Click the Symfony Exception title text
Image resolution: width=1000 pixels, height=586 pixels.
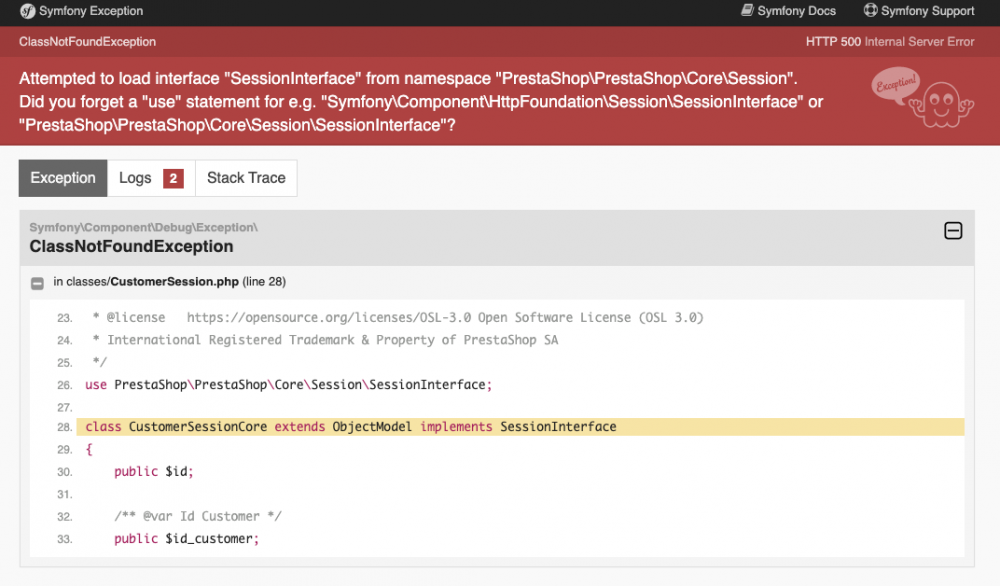(90, 12)
